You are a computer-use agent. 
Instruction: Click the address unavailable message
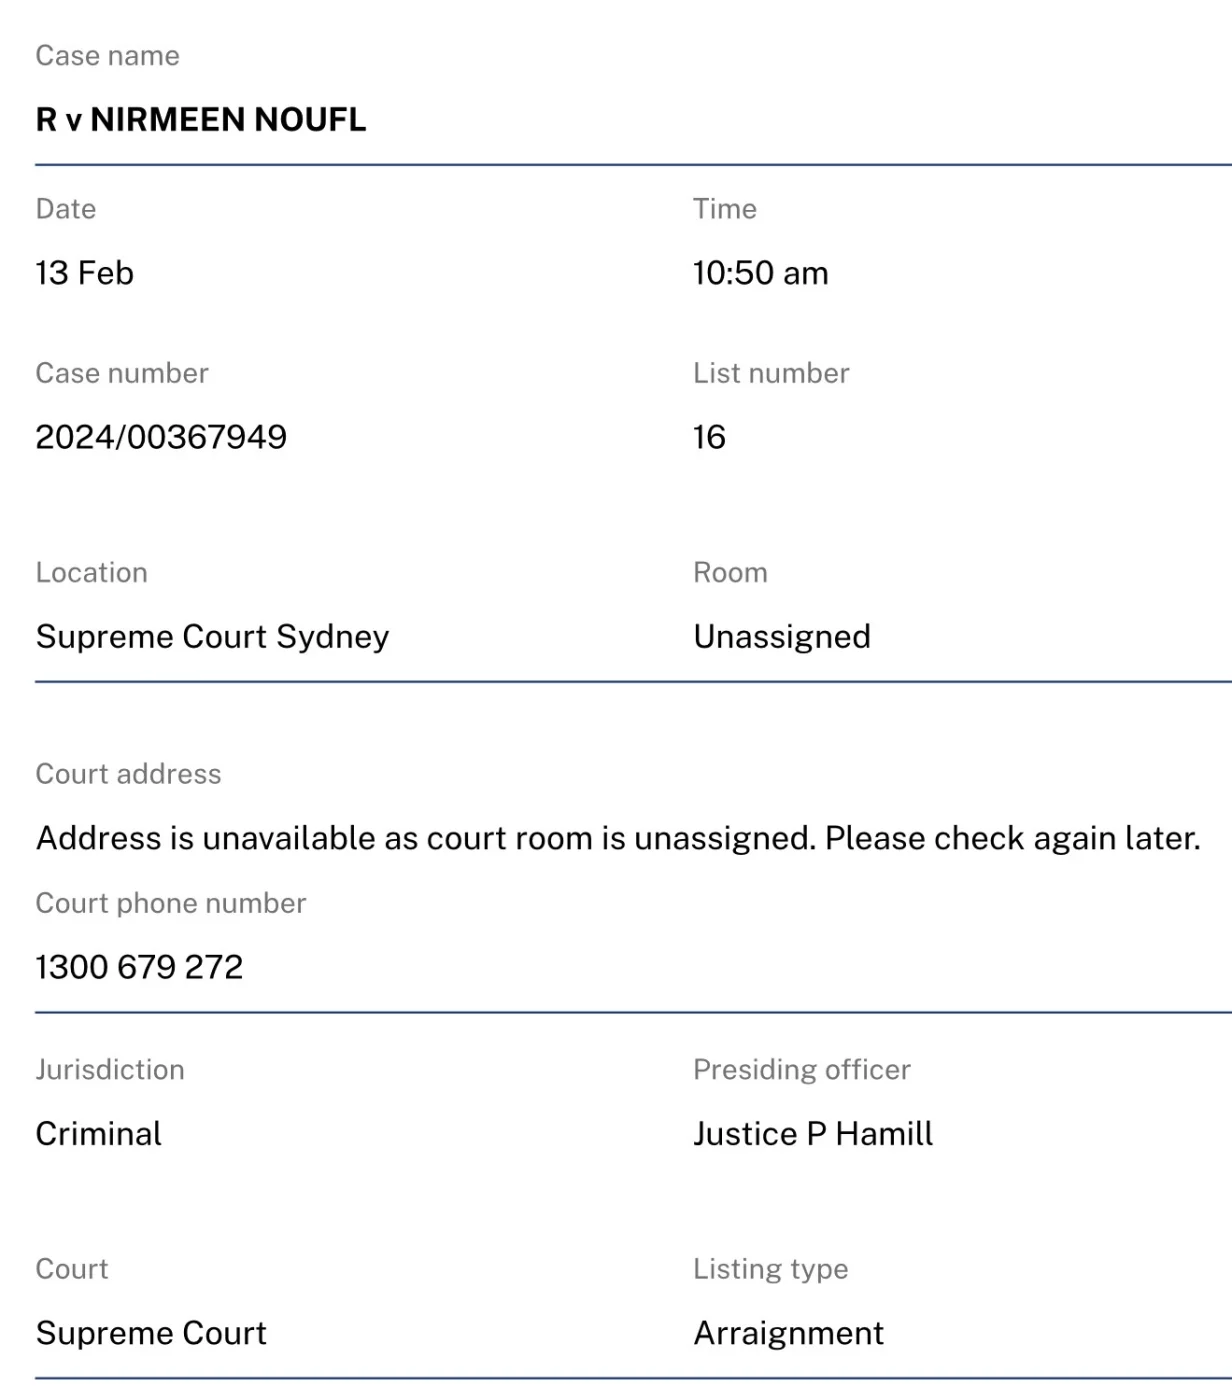tap(618, 838)
